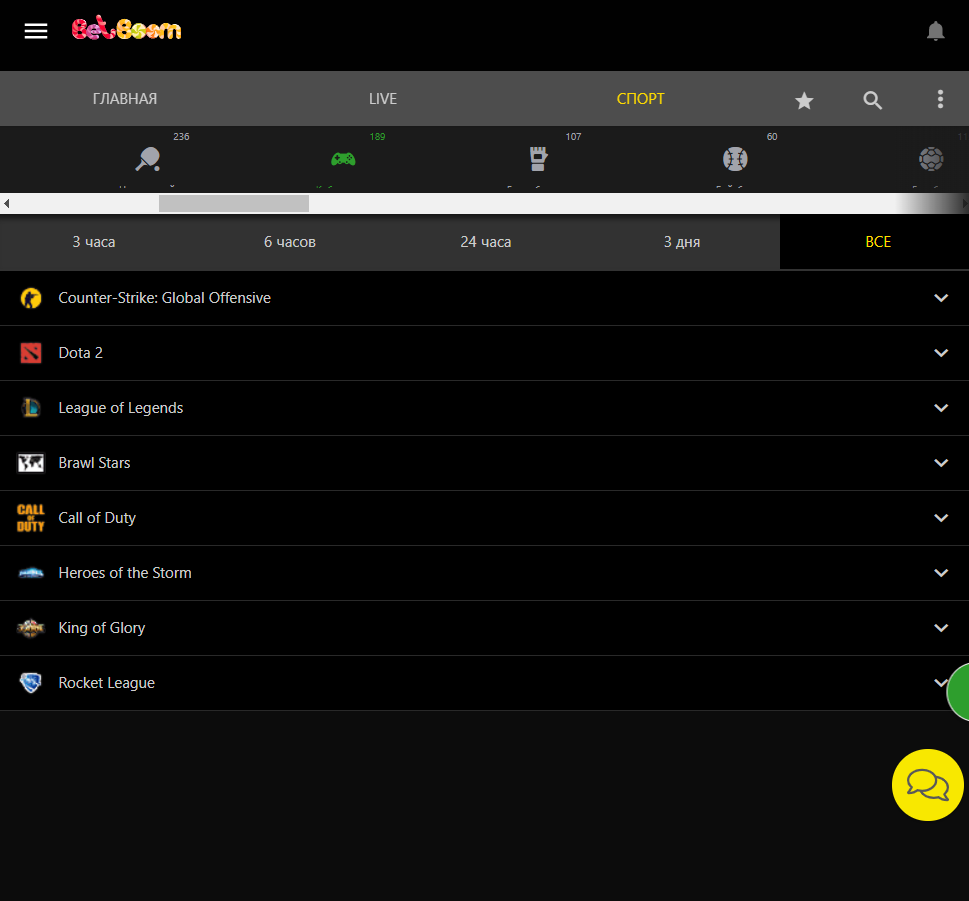Switch to the ГЛАВНАЯ tab
This screenshot has width=969, height=901.
(125, 99)
